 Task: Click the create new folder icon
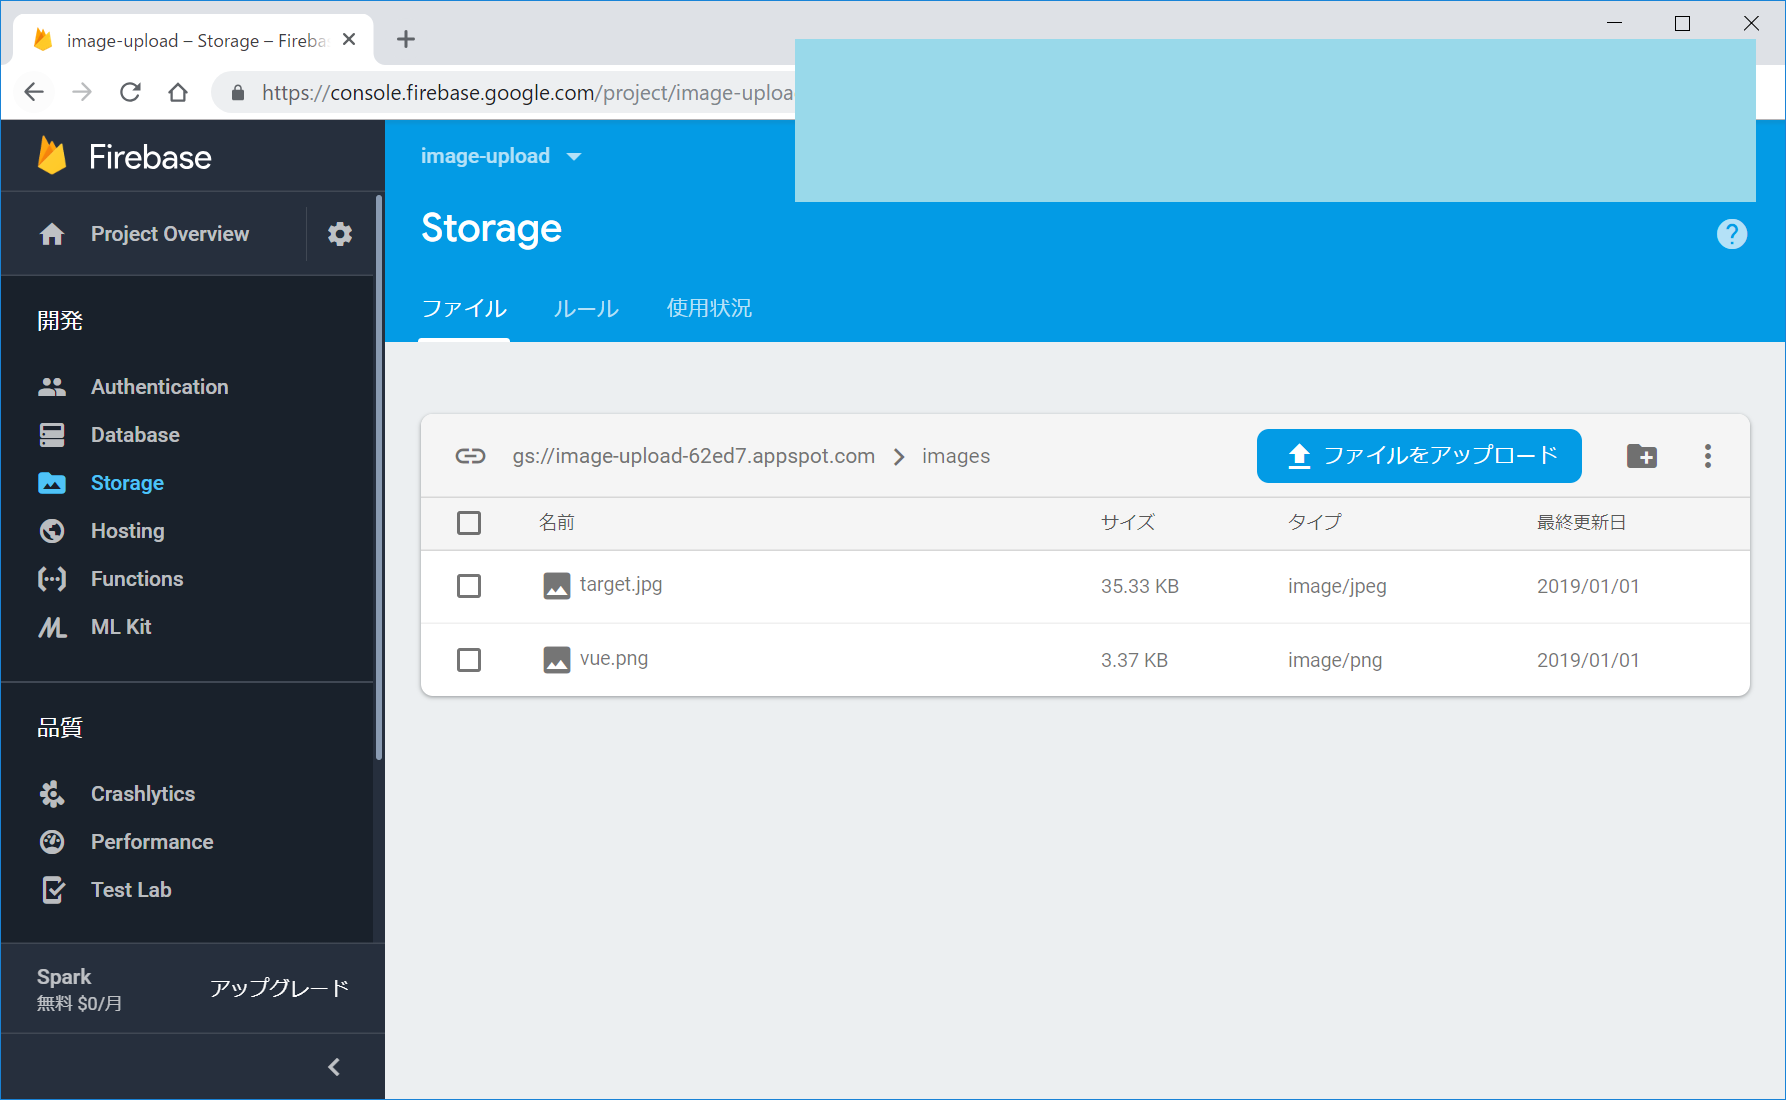pyautogui.click(x=1641, y=456)
